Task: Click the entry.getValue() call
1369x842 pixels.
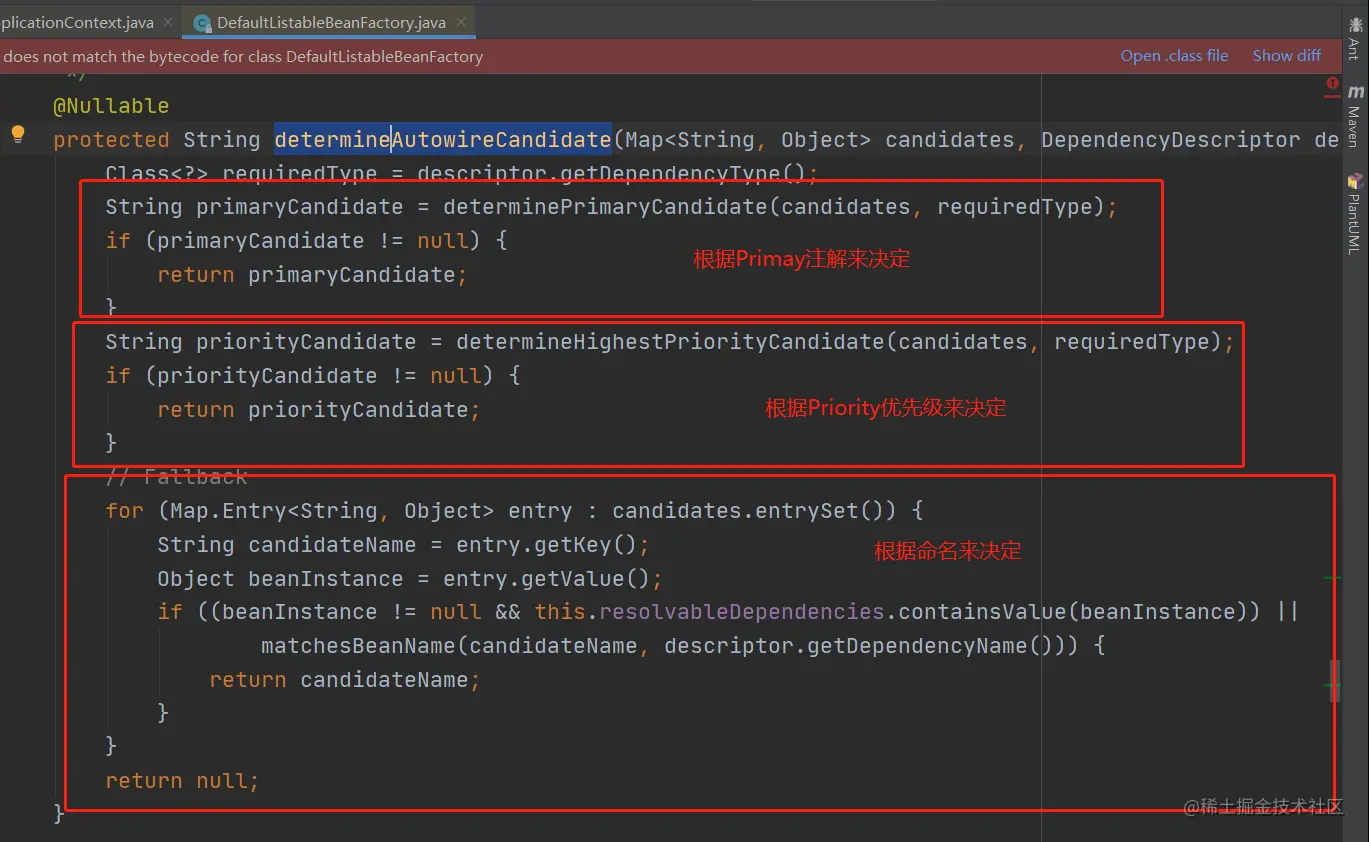Action: click(553, 579)
